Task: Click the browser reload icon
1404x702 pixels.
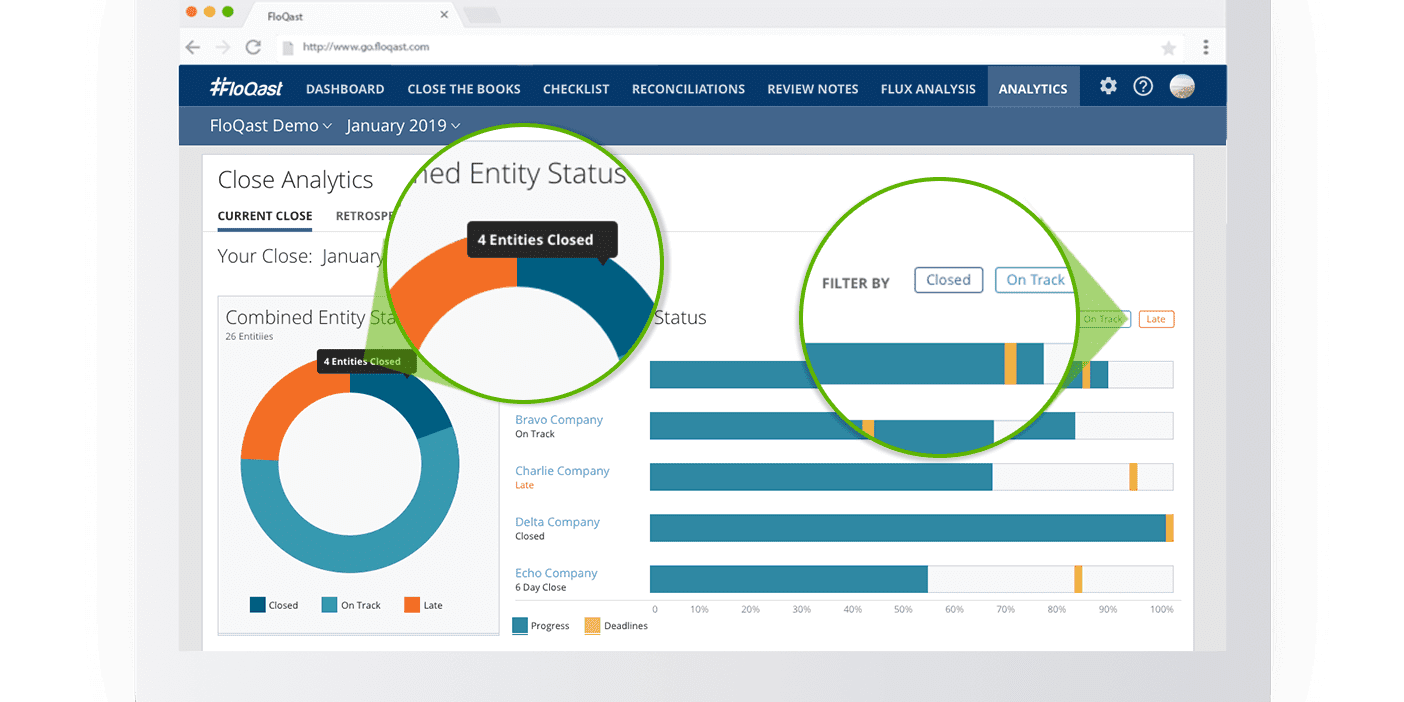Action: (x=253, y=47)
